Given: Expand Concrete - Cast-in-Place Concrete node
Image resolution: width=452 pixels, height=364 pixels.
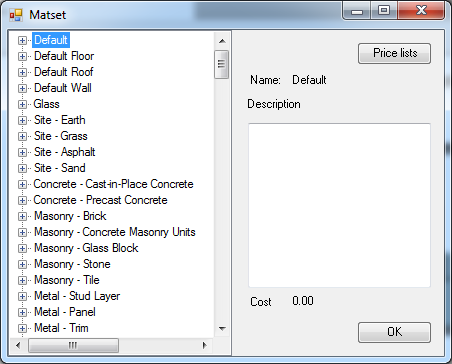Looking at the screenshot, I should 22,184.
